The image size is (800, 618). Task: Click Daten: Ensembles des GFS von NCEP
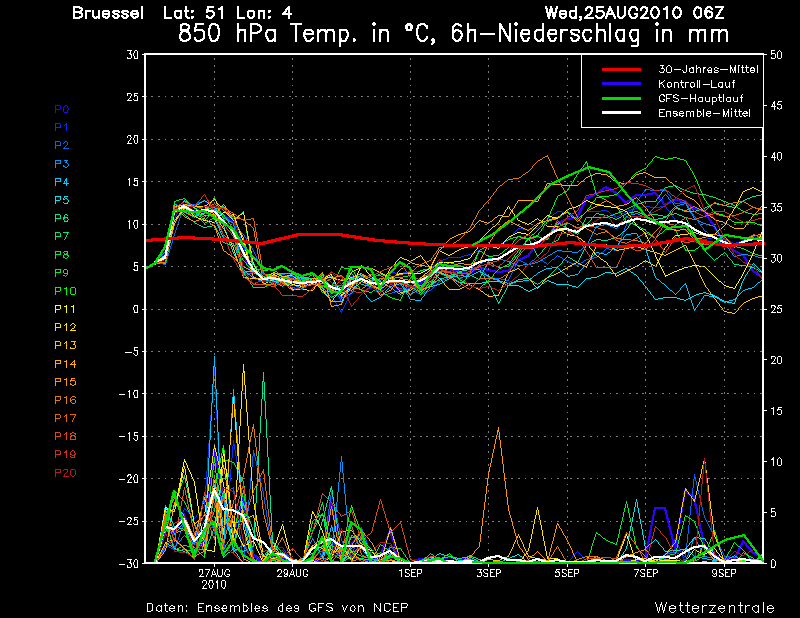pos(277,608)
